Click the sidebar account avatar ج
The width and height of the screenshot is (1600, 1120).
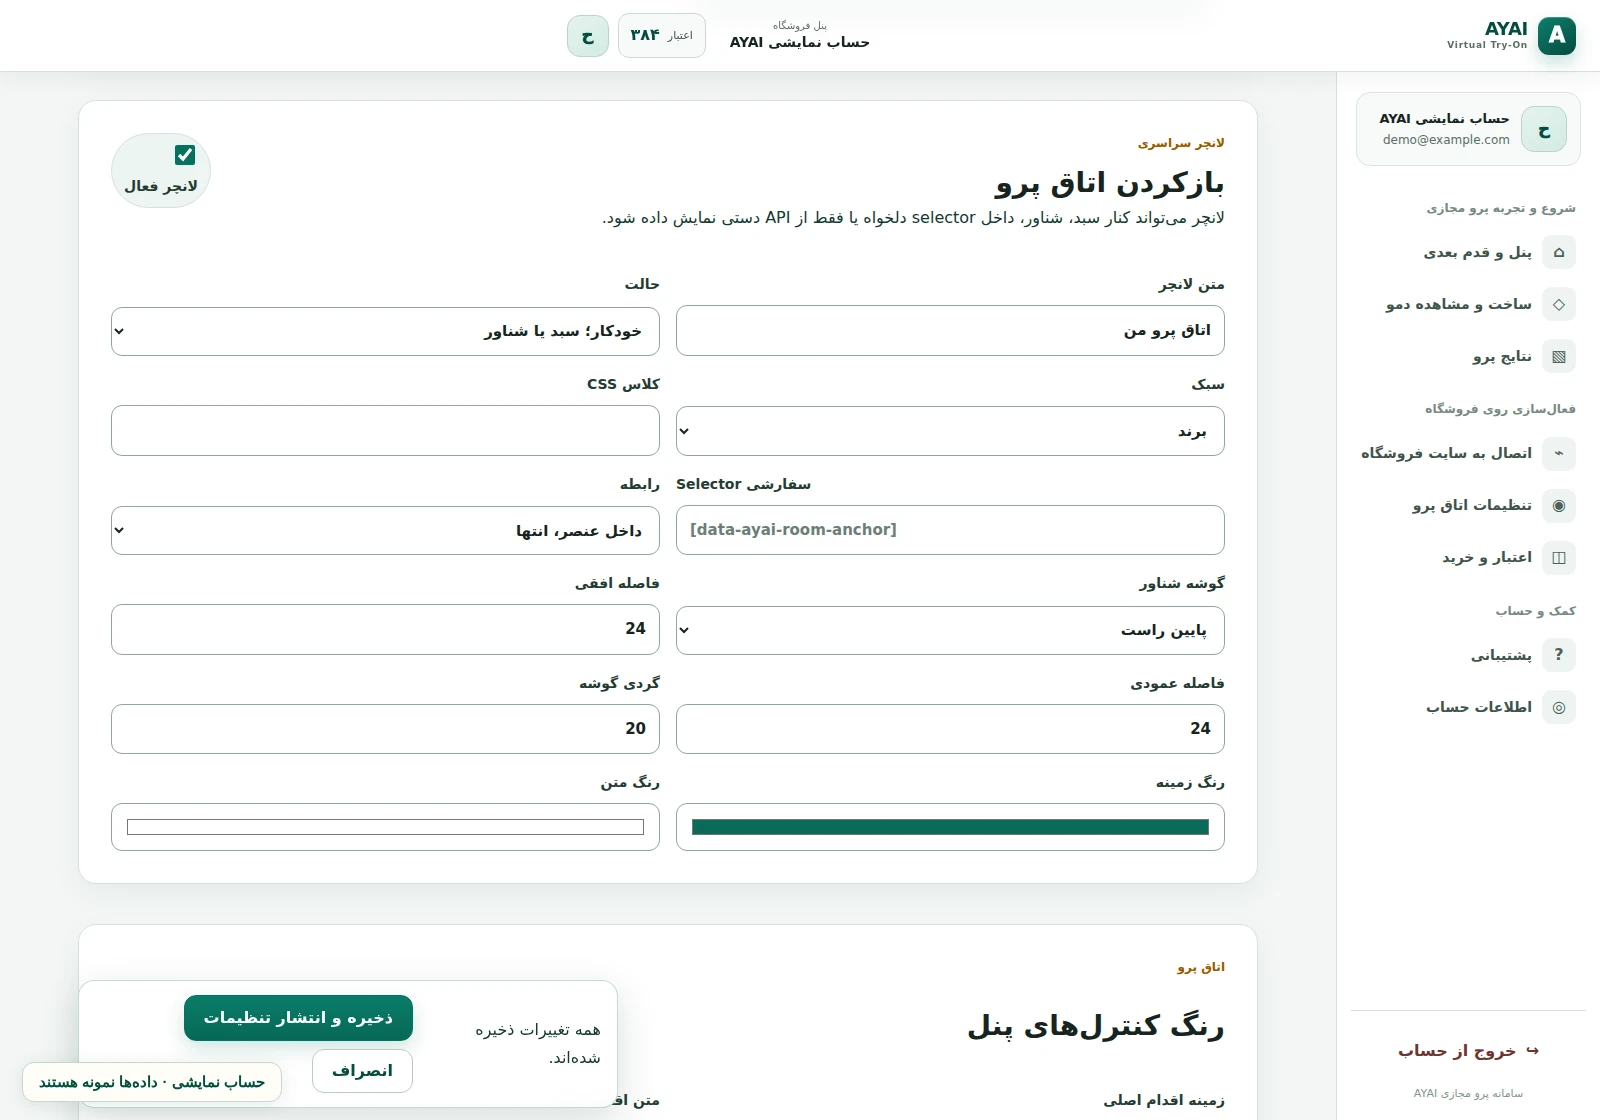tap(1544, 130)
